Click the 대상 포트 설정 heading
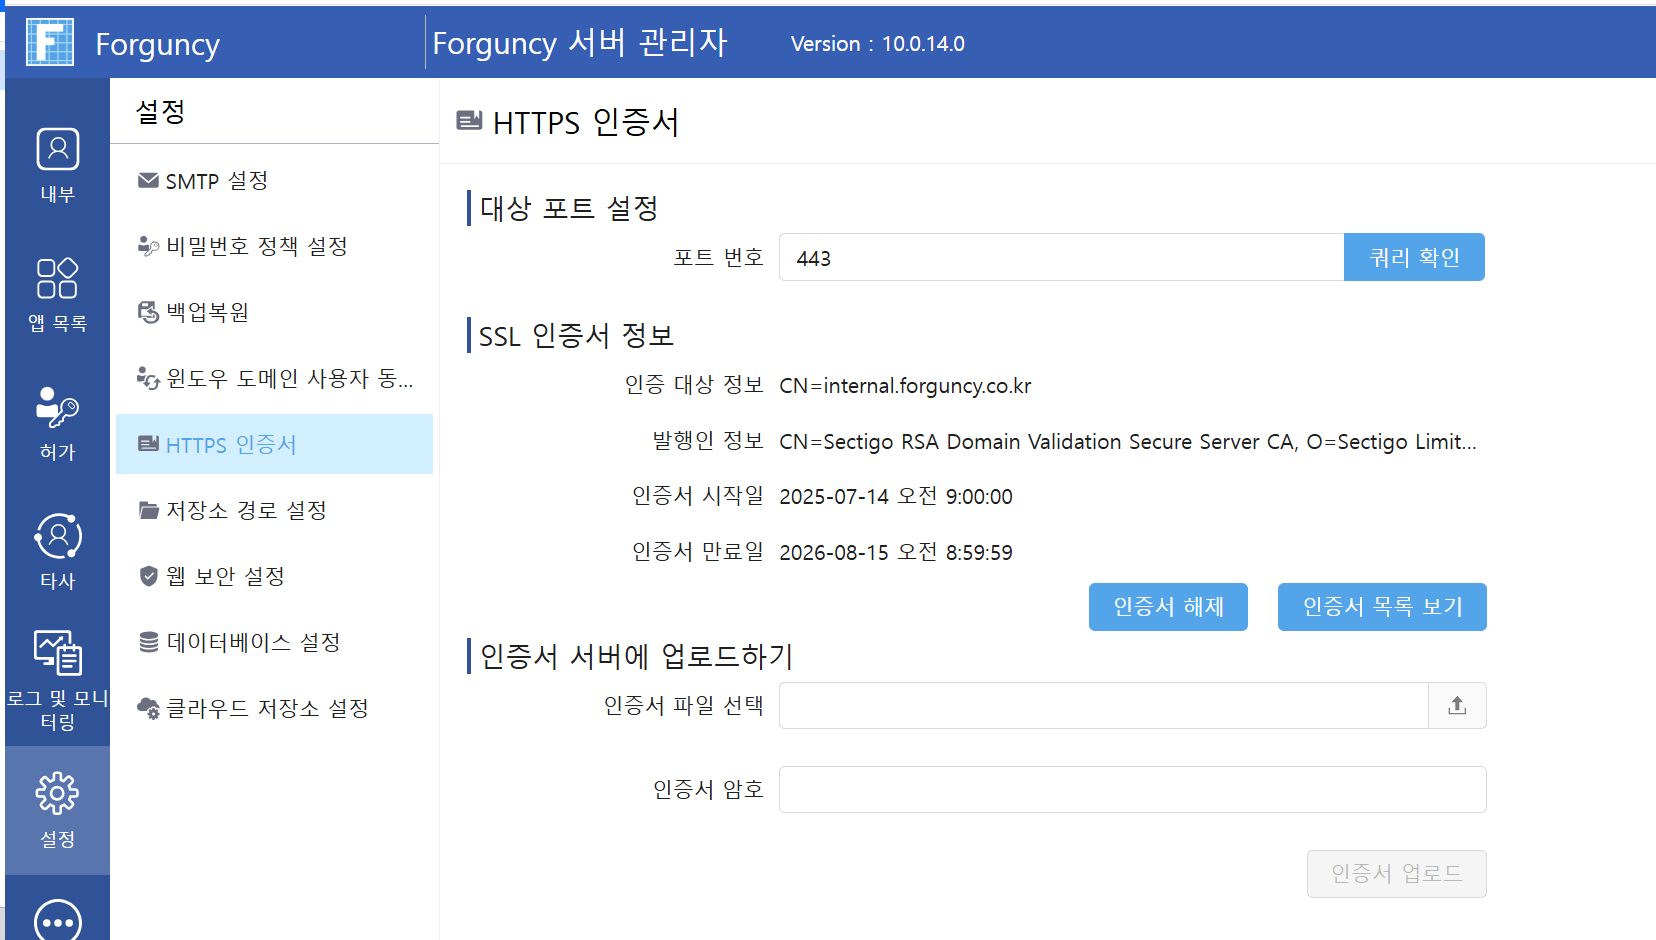Viewport: 1656px width, 940px height. point(569,208)
